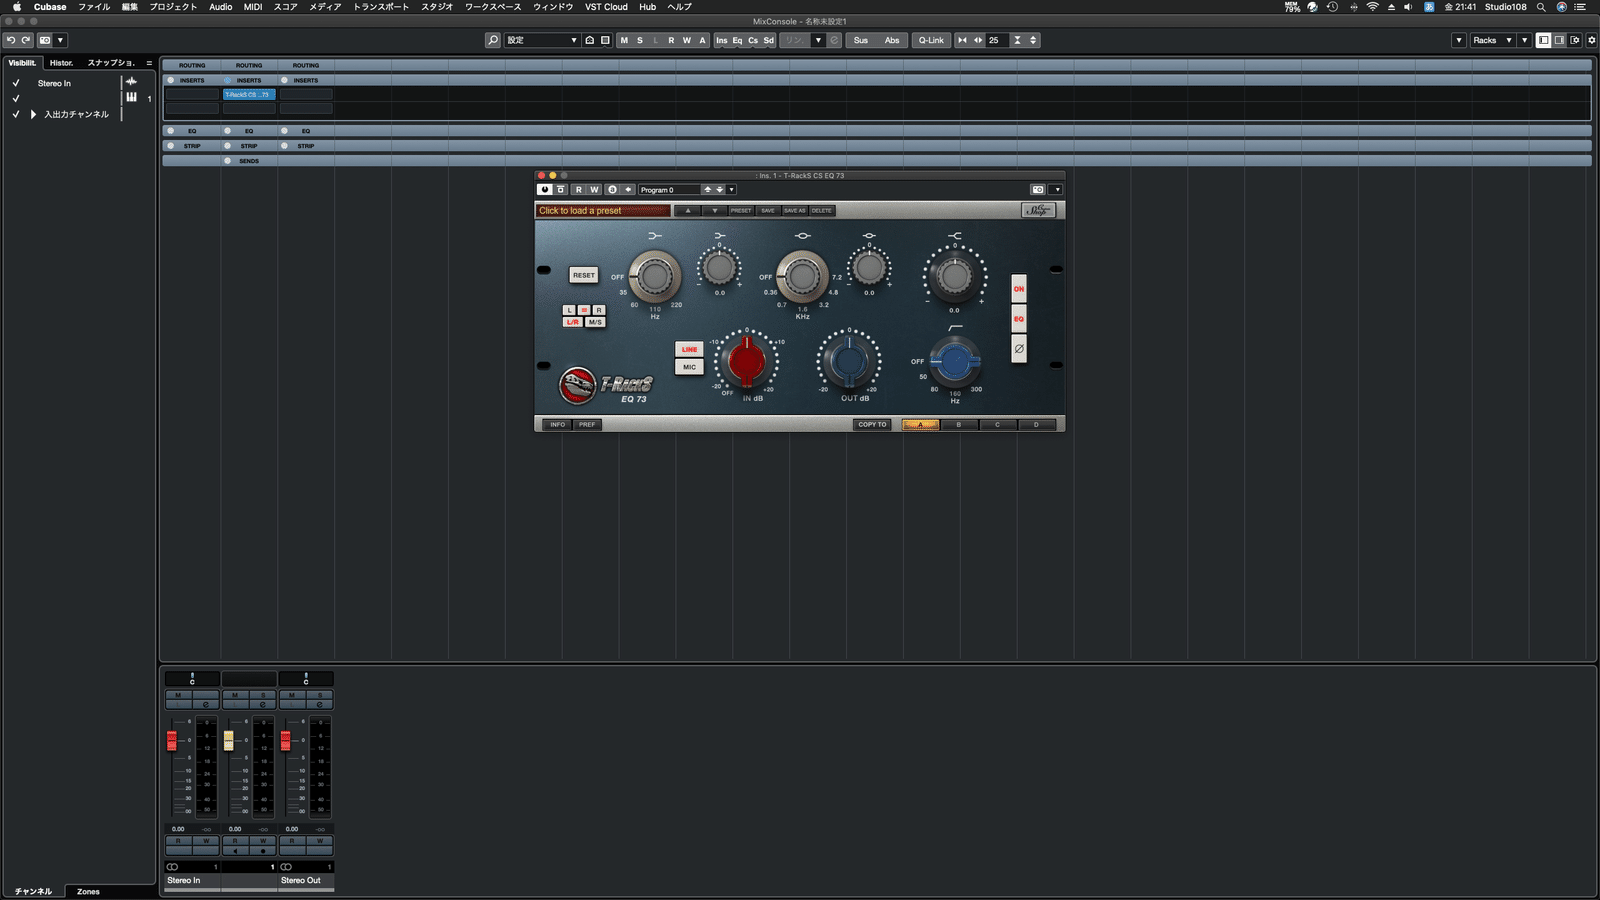Click the SAVE AS button
This screenshot has width=1600, height=900.
pyautogui.click(x=795, y=210)
